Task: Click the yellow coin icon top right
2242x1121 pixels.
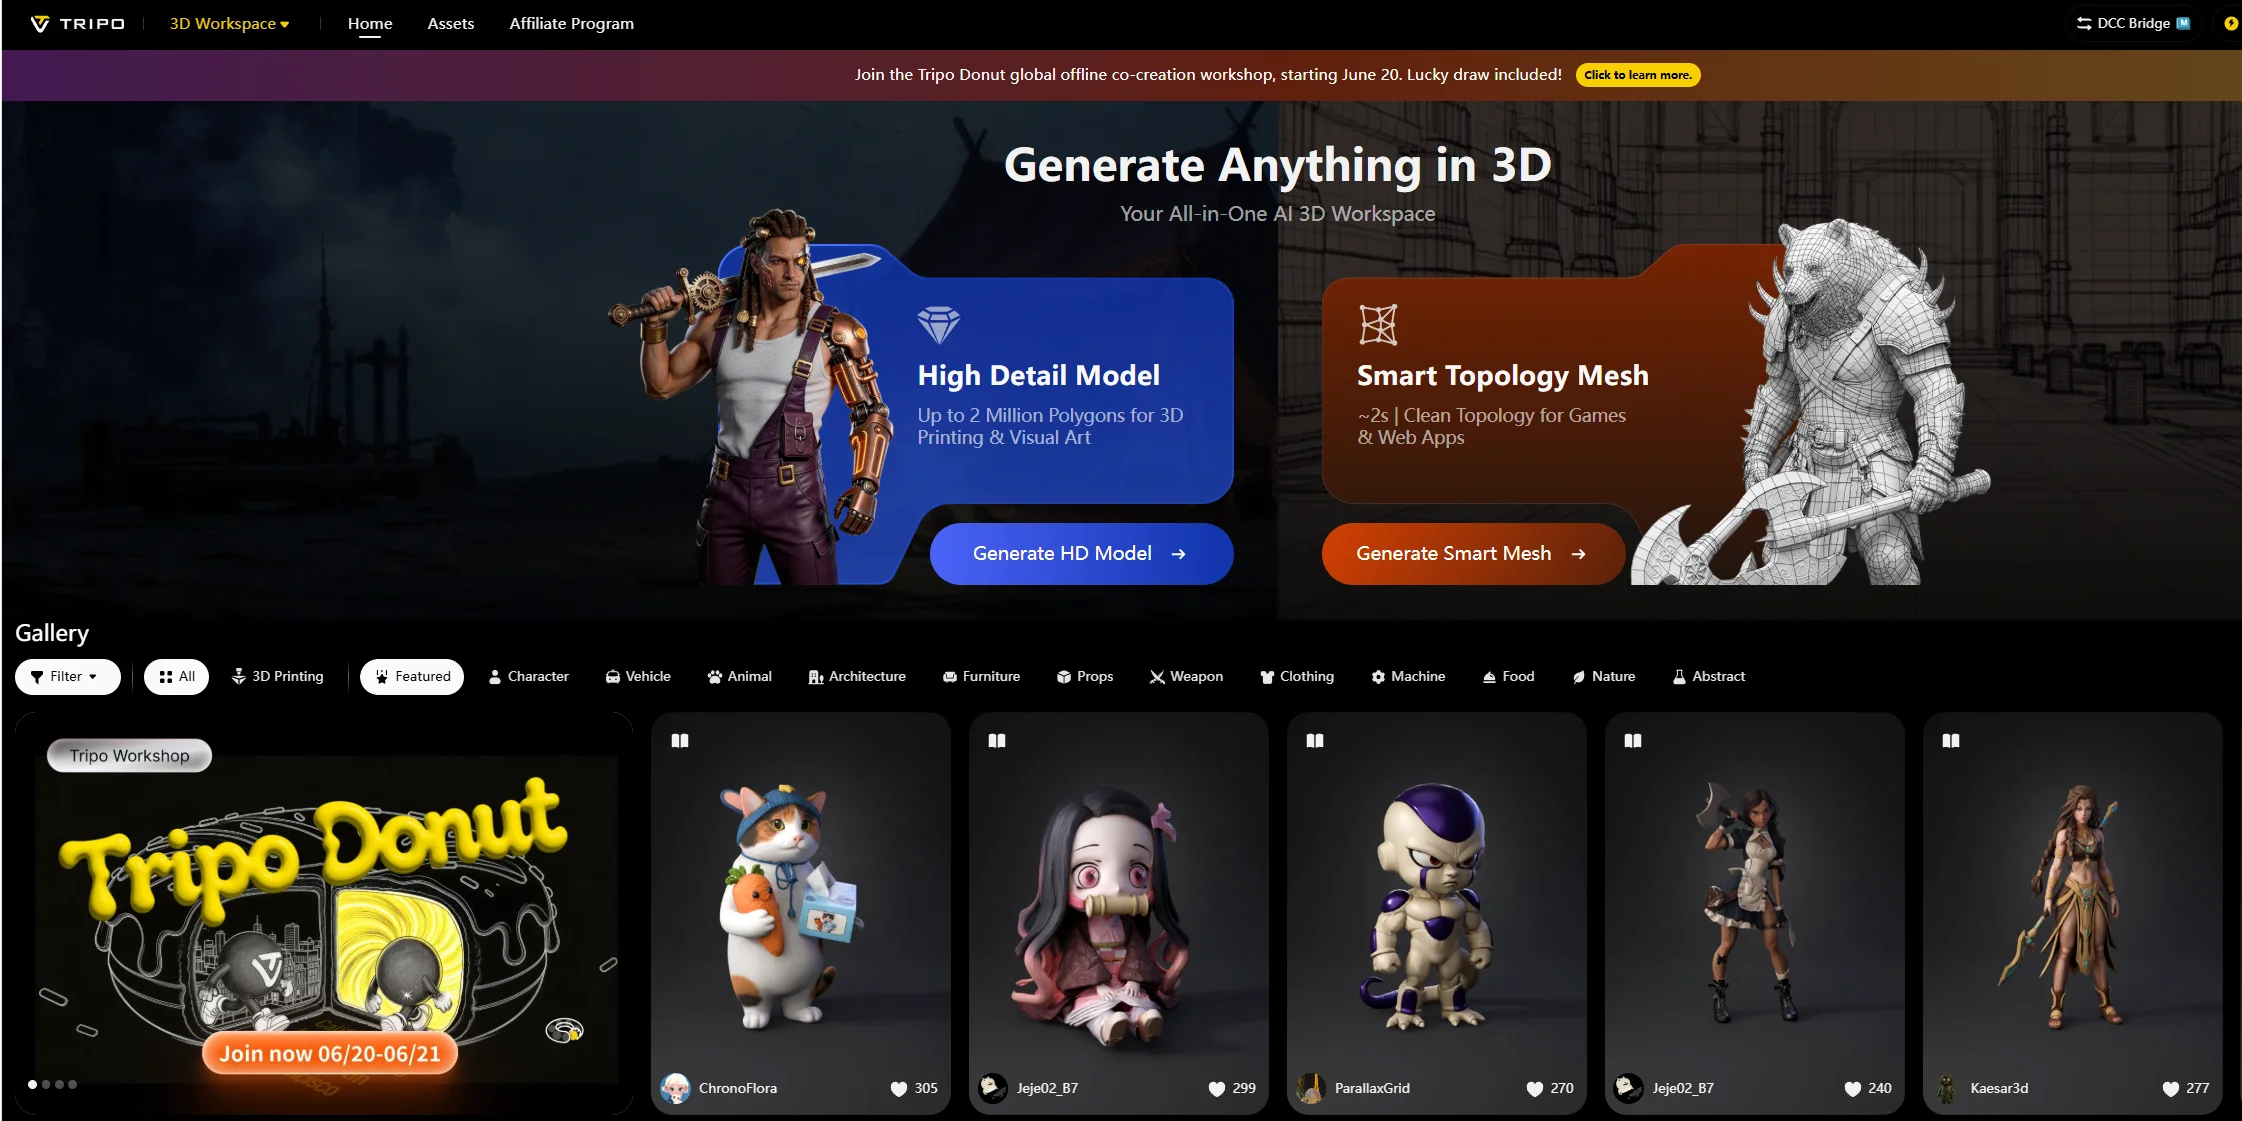Action: pyautogui.click(x=2231, y=23)
